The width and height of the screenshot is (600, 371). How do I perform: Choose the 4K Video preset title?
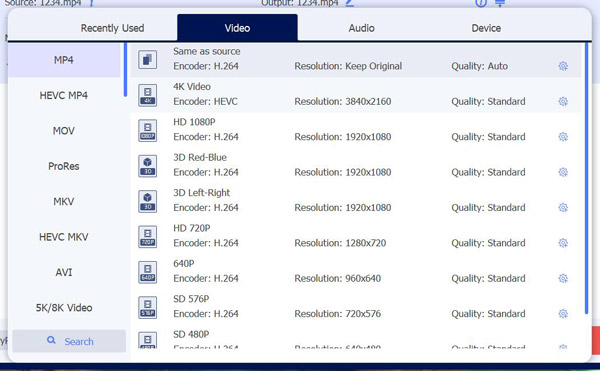(192, 86)
